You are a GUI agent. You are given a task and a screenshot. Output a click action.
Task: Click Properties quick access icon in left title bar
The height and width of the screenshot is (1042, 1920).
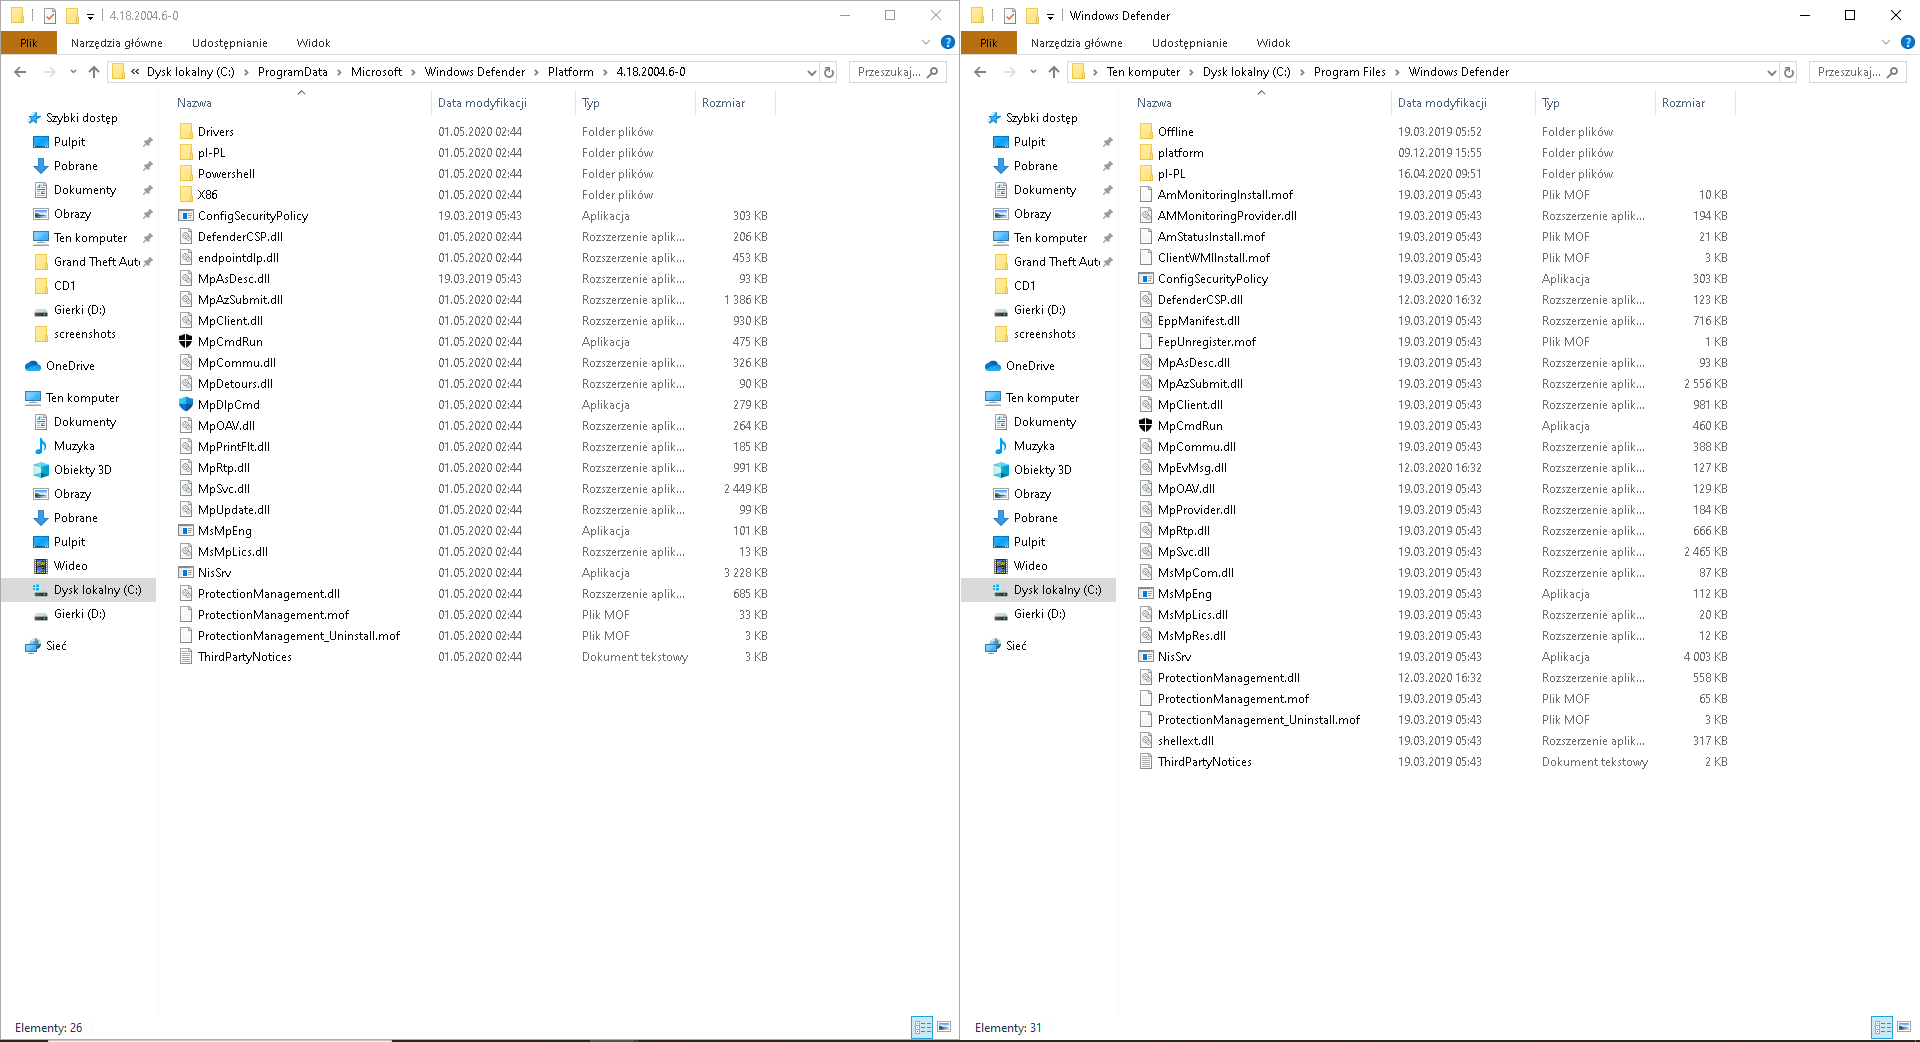[x=50, y=16]
